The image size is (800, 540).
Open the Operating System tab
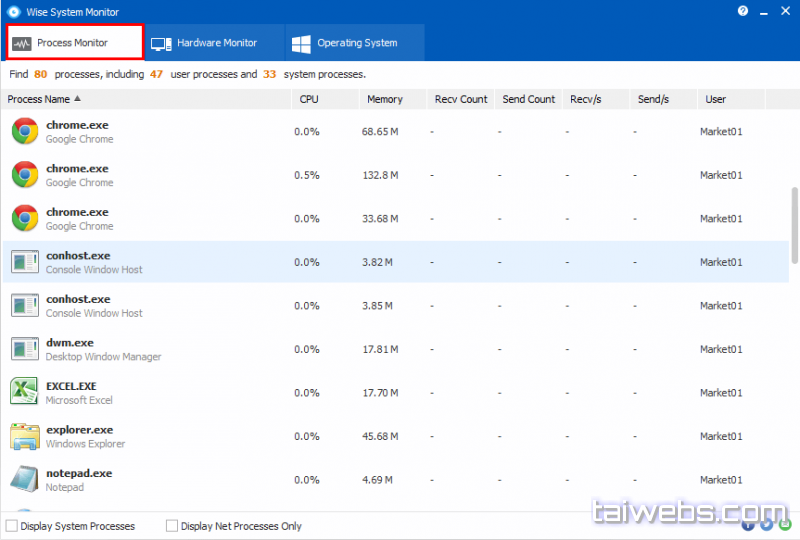345,43
